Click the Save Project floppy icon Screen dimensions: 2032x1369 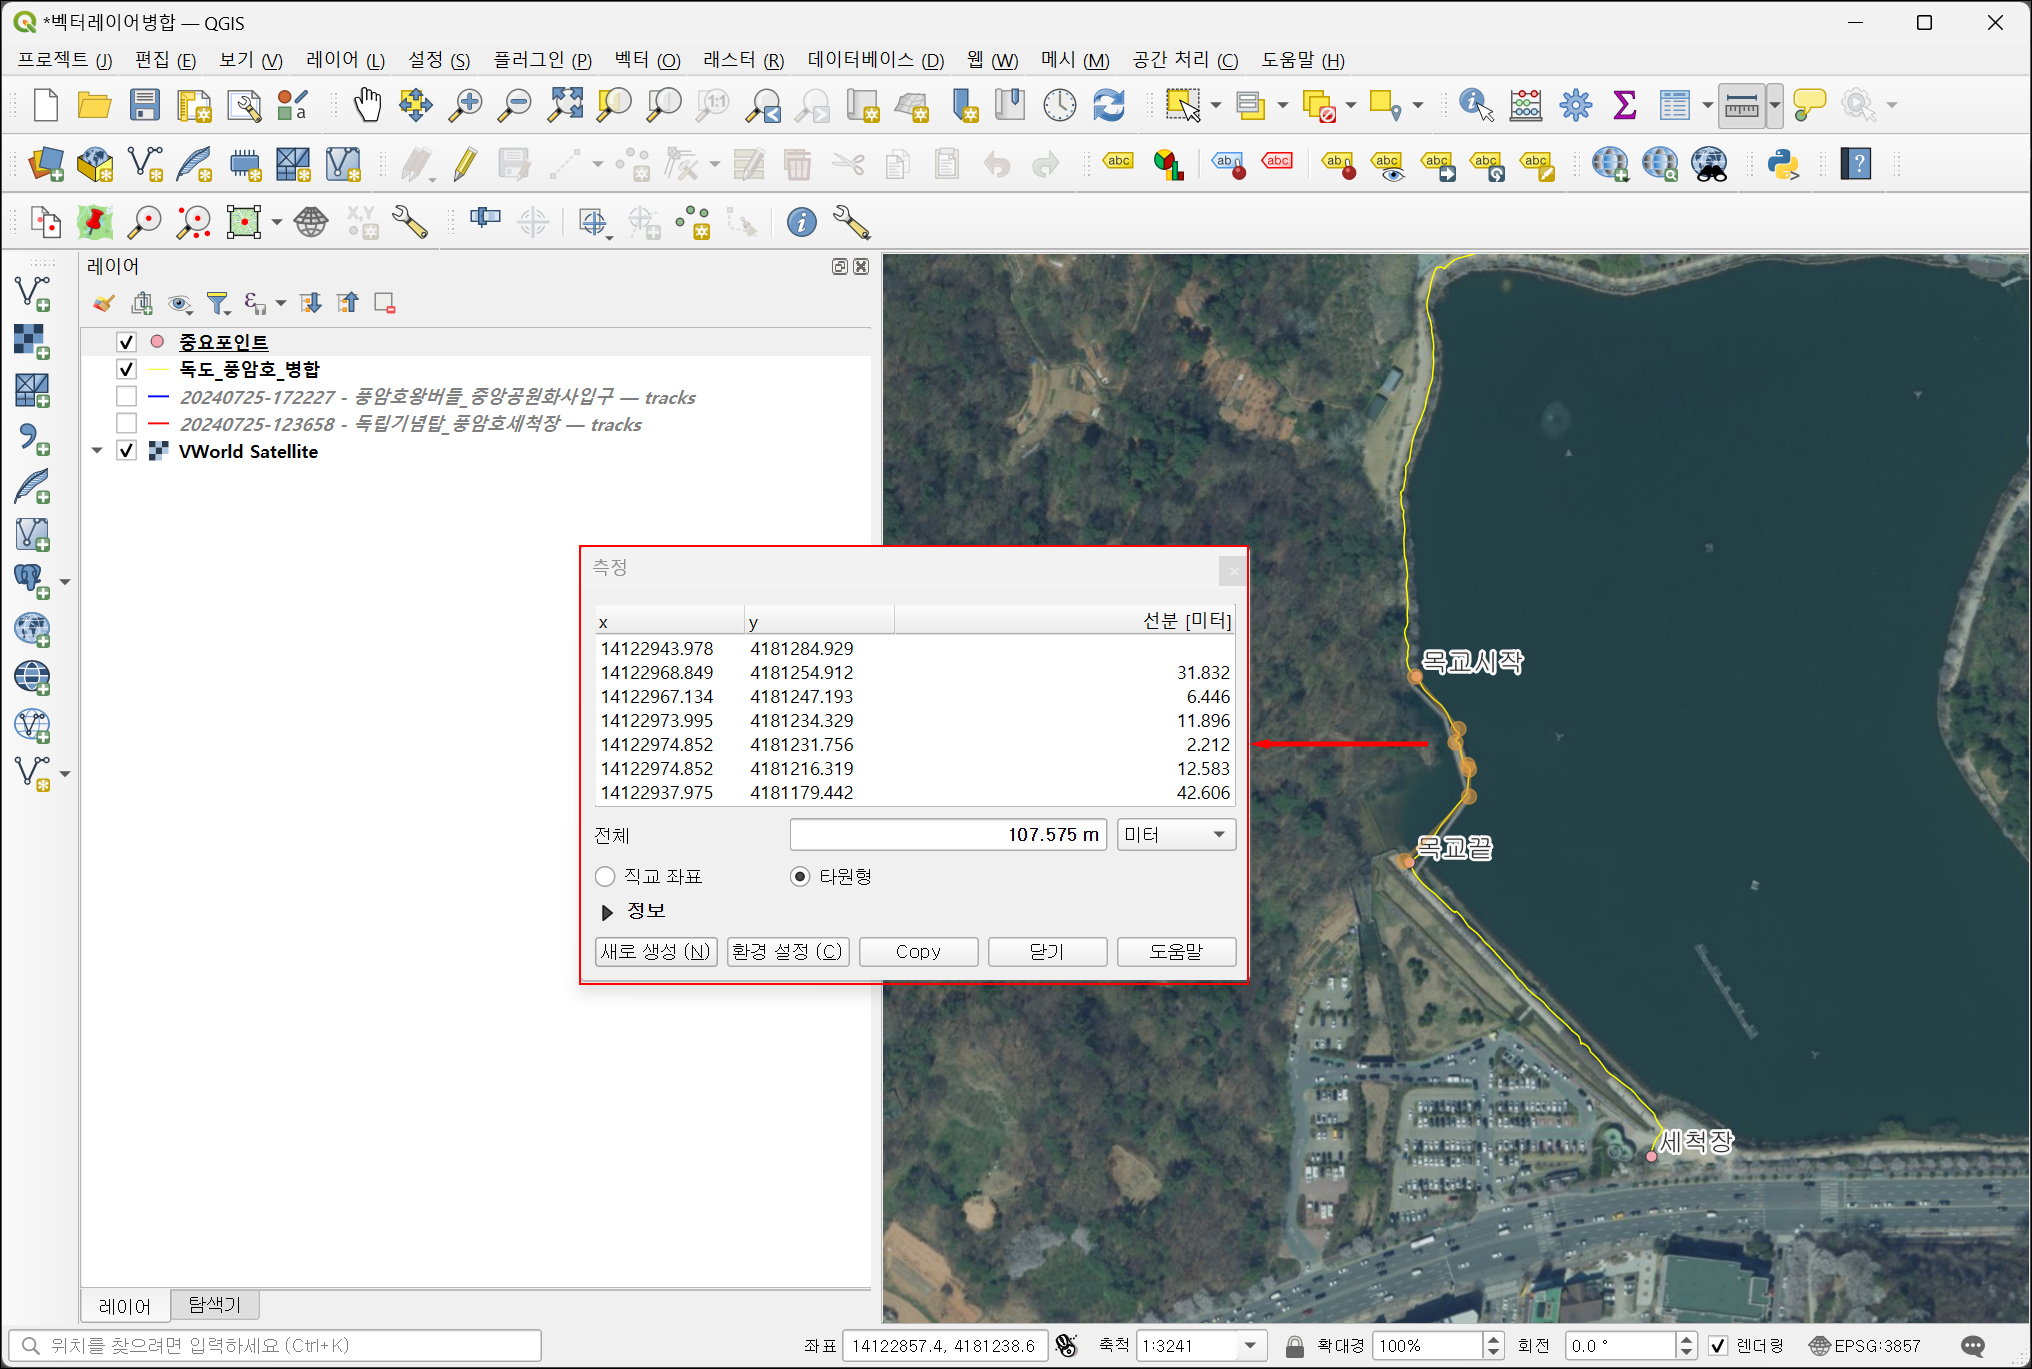click(x=145, y=105)
